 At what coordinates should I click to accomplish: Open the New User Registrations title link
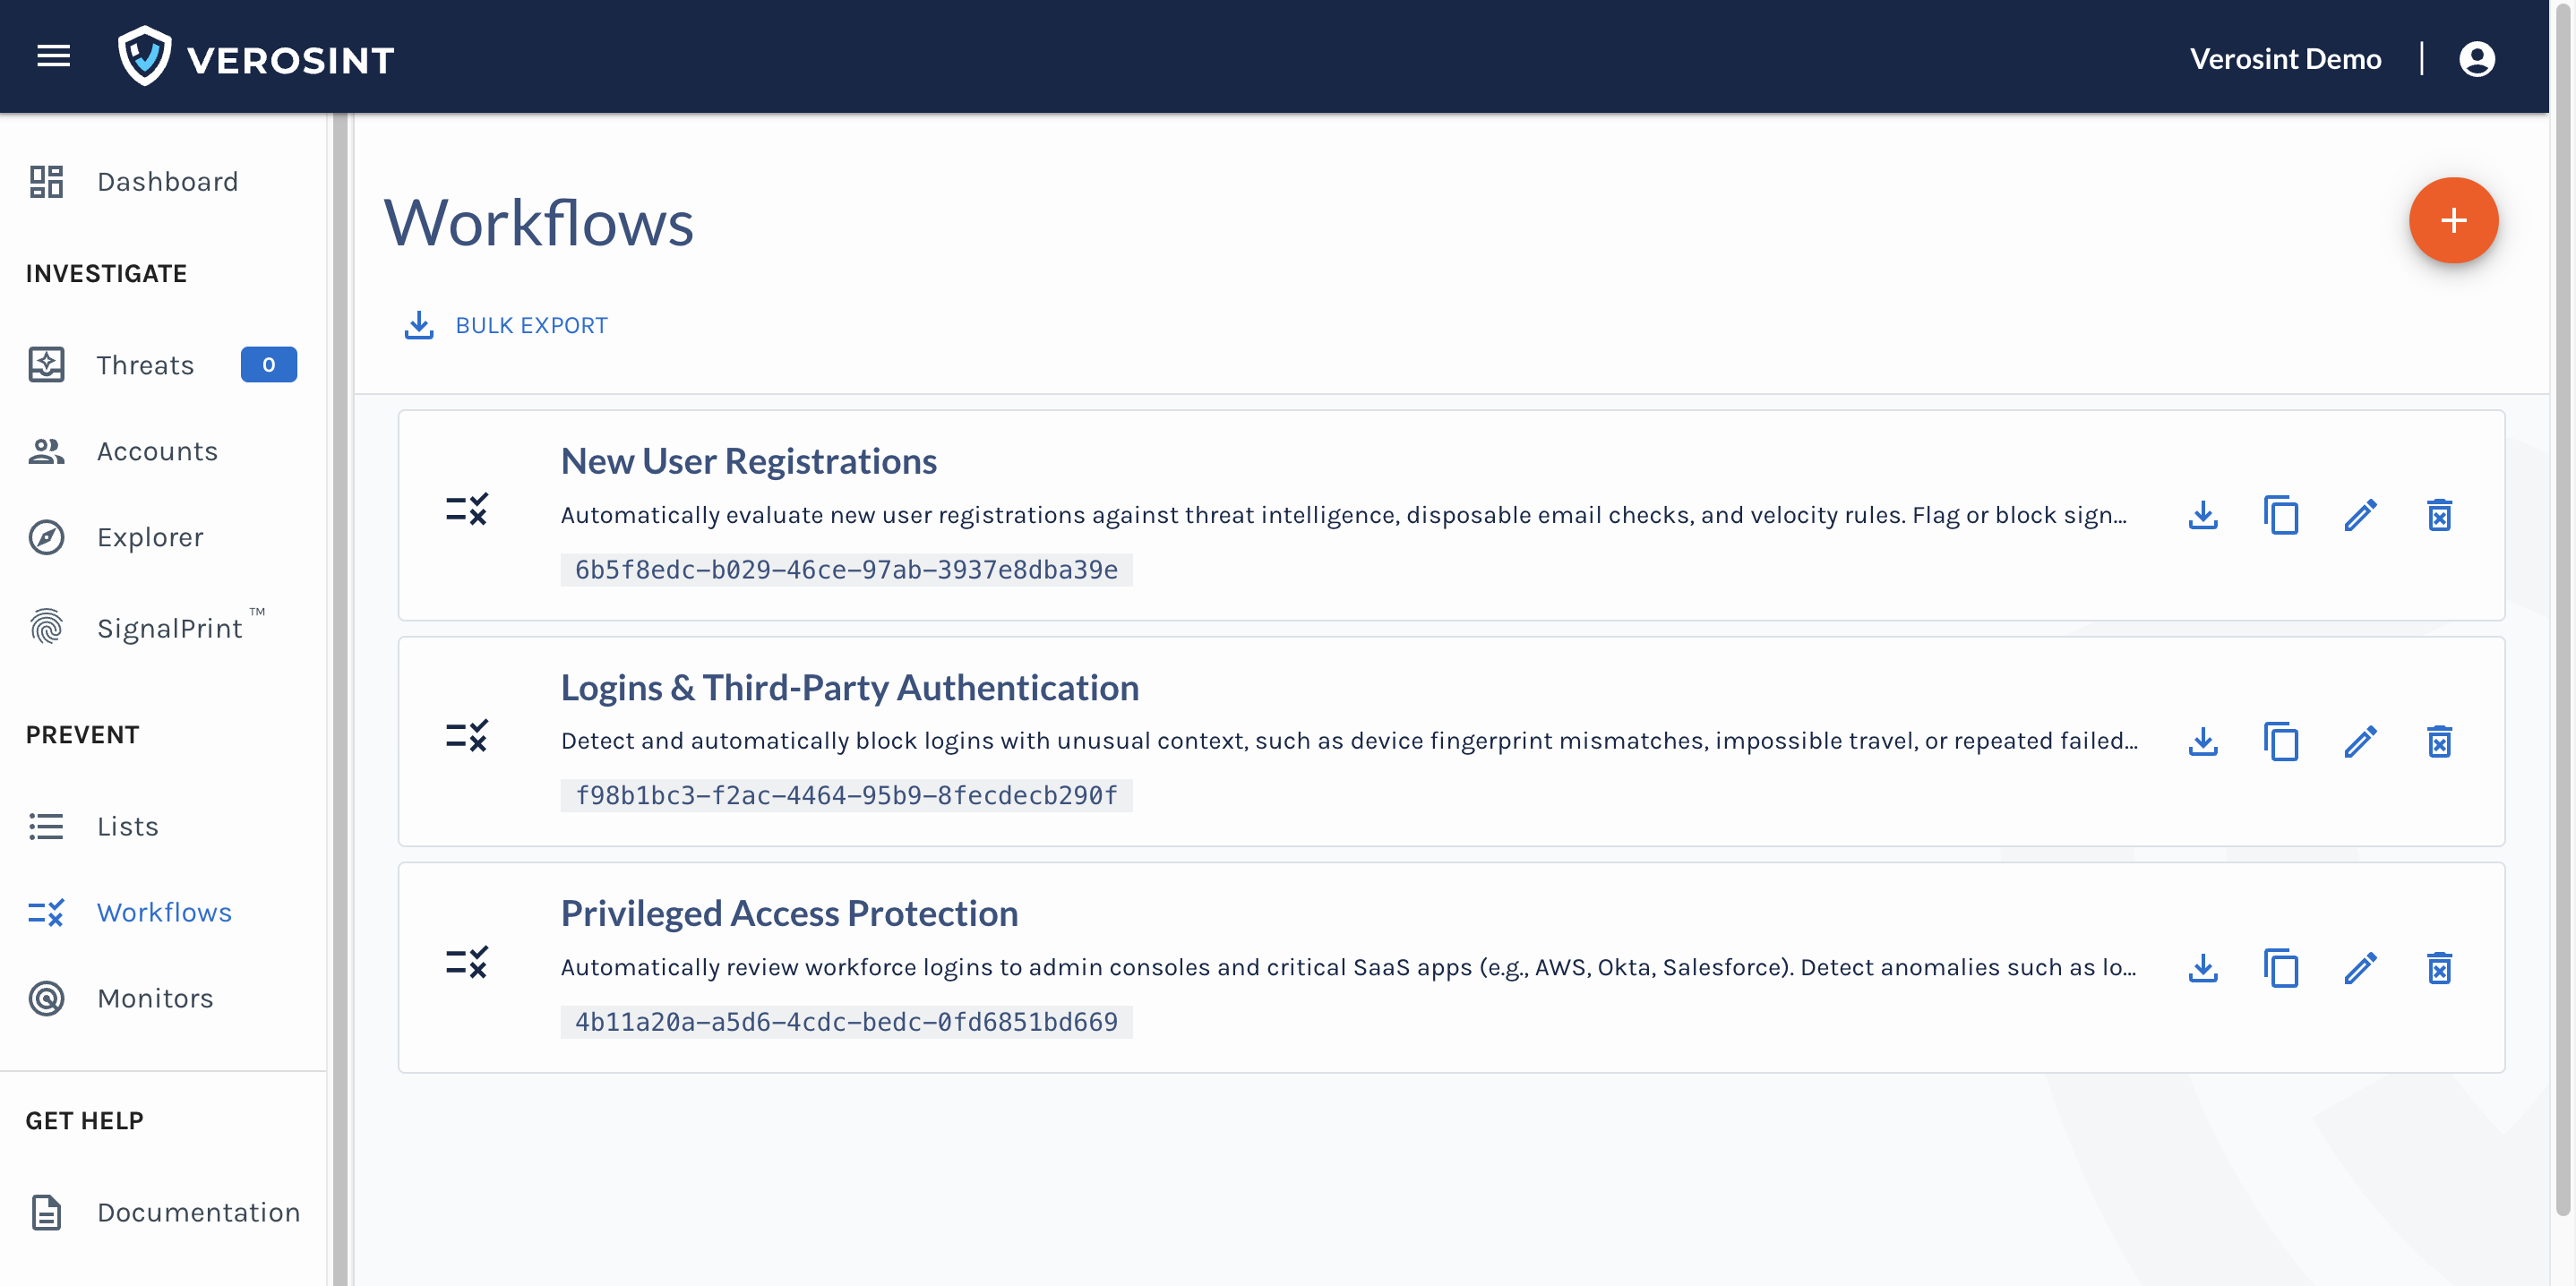748,461
